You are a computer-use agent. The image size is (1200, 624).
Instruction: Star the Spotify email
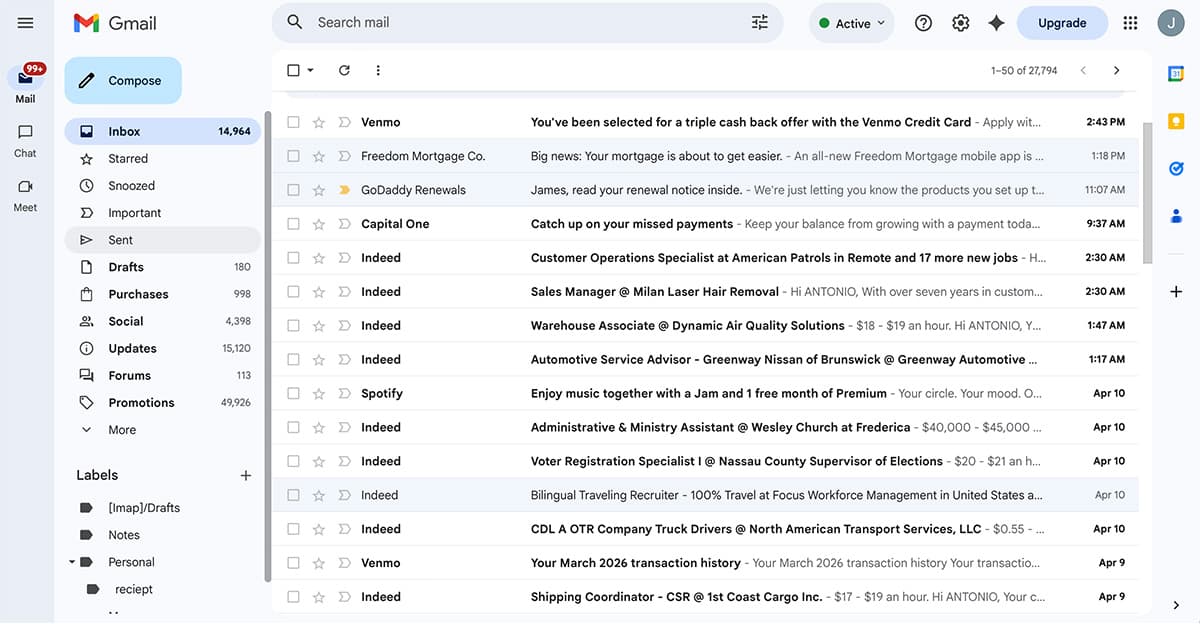(x=318, y=393)
